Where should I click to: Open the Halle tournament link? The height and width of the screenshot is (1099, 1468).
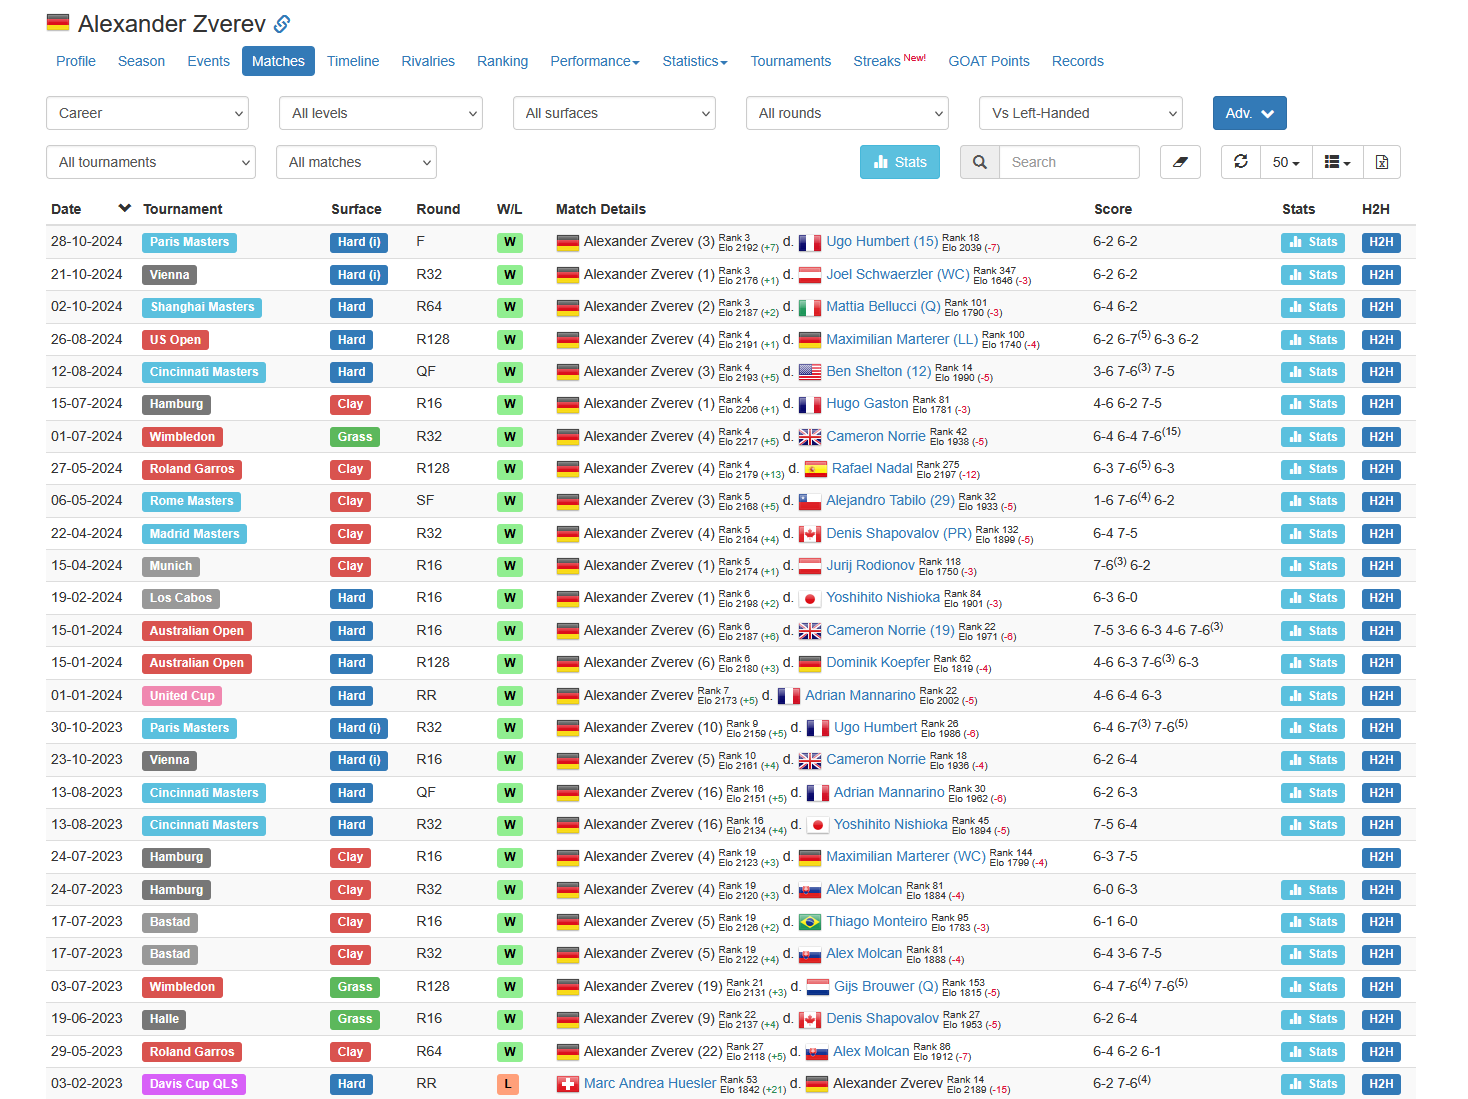[165, 1019]
